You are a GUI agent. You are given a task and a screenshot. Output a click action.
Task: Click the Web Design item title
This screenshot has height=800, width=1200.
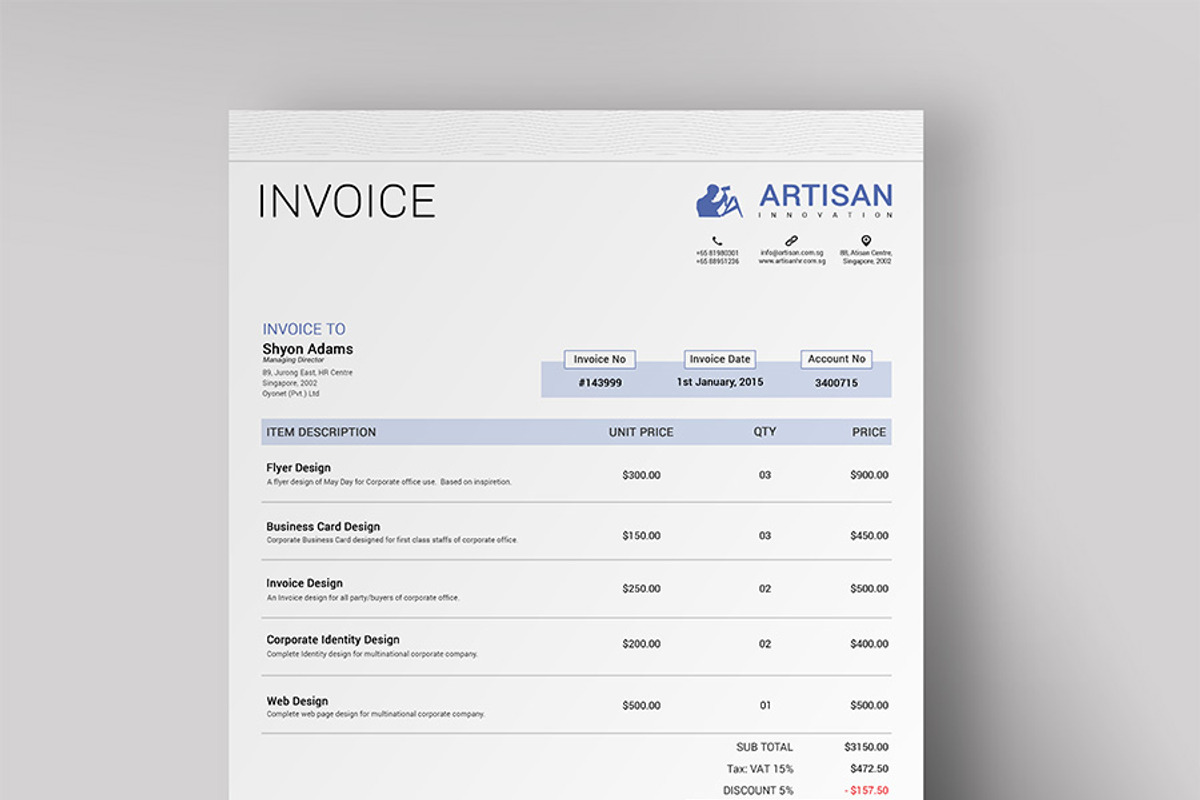pyautogui.click(x=297, y=701)
